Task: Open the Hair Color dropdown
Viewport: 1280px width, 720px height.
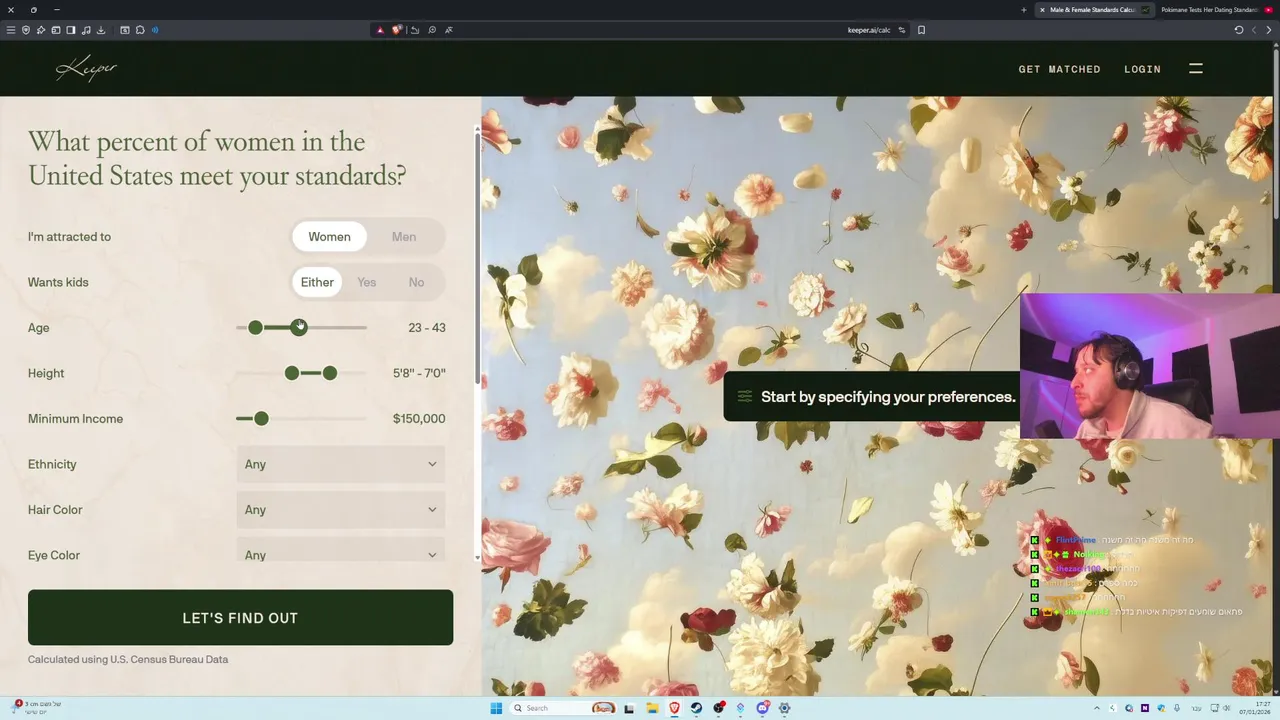Action: pyautogui.click(x=341, y=510)
